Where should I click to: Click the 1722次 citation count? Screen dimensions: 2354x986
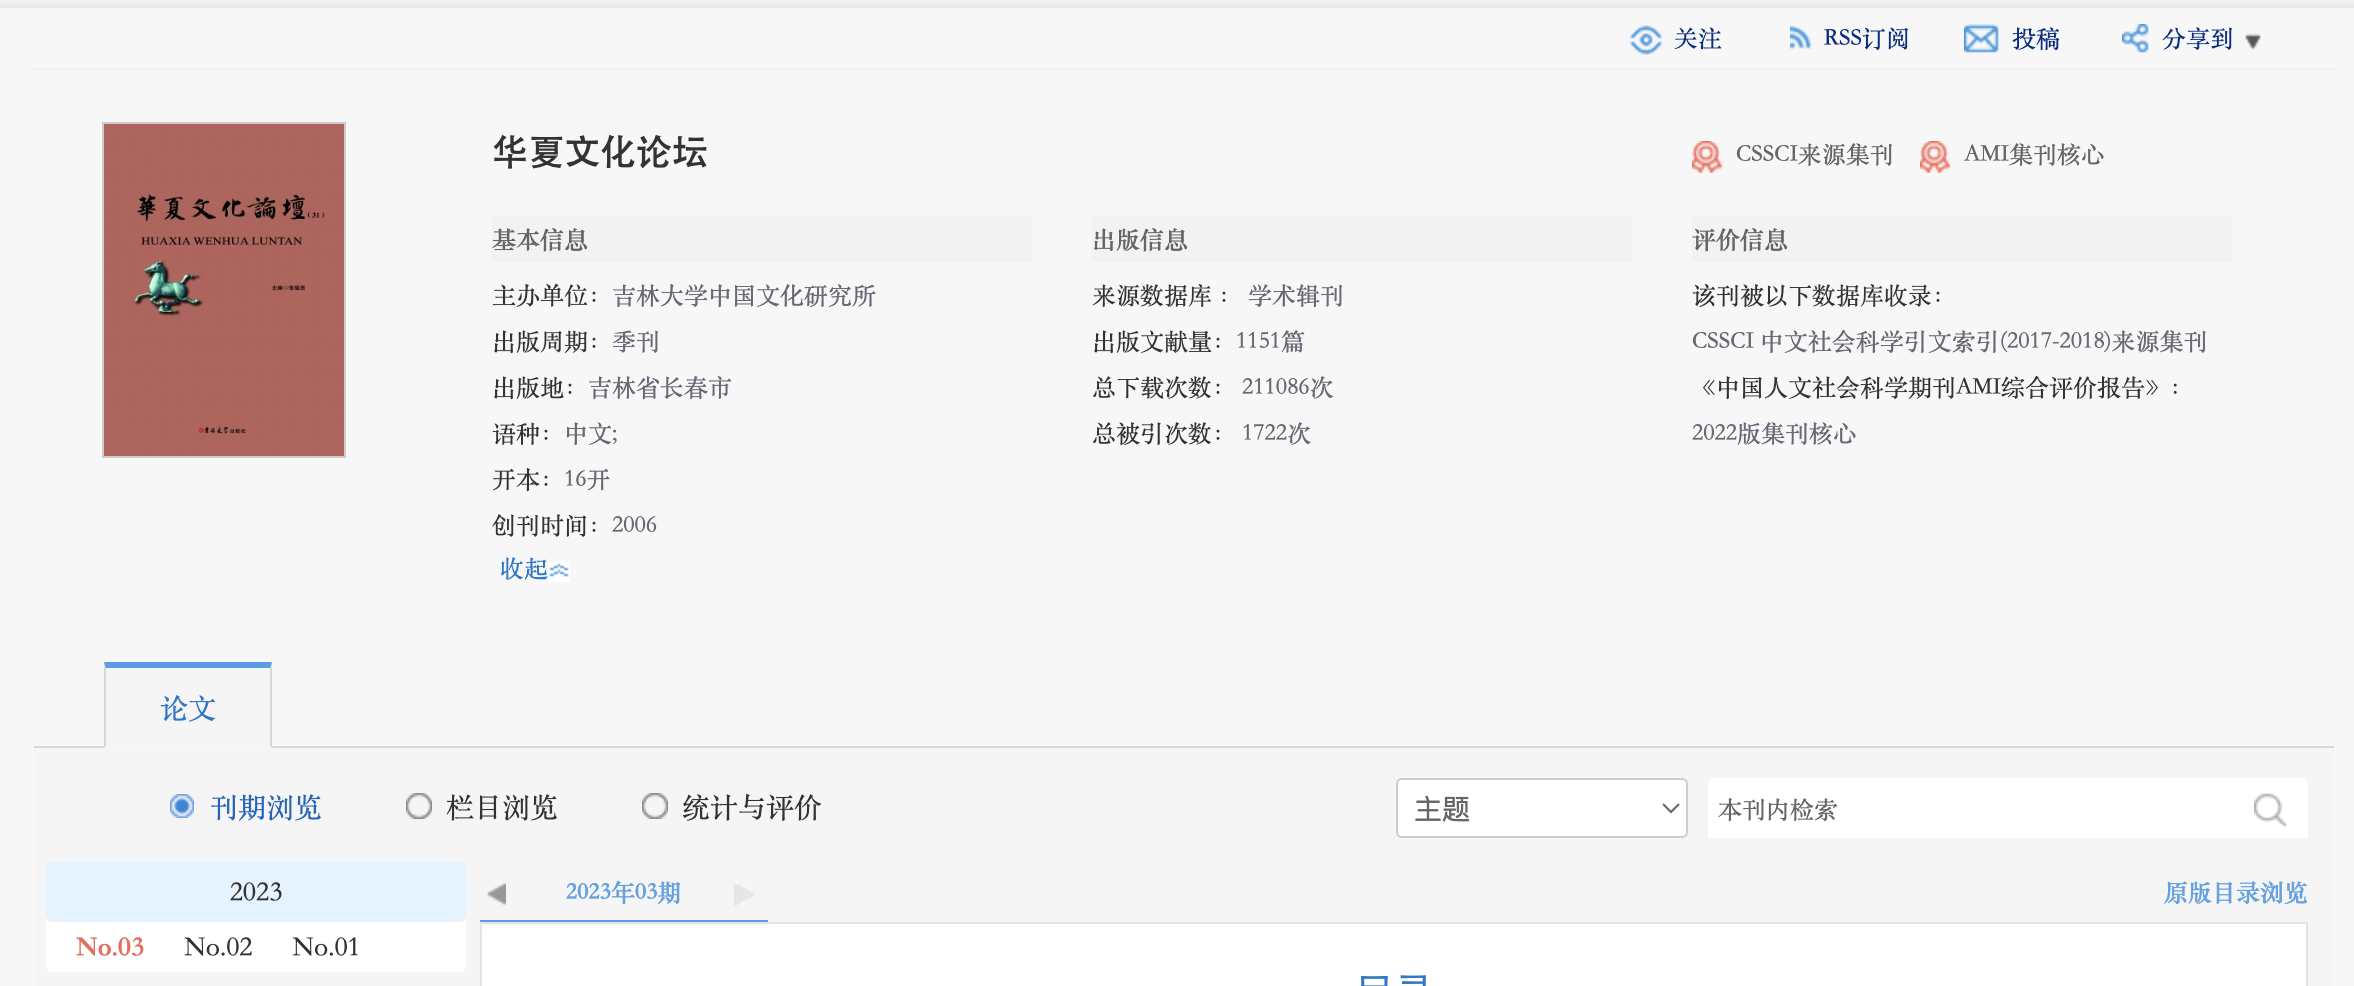point(1276,433)
